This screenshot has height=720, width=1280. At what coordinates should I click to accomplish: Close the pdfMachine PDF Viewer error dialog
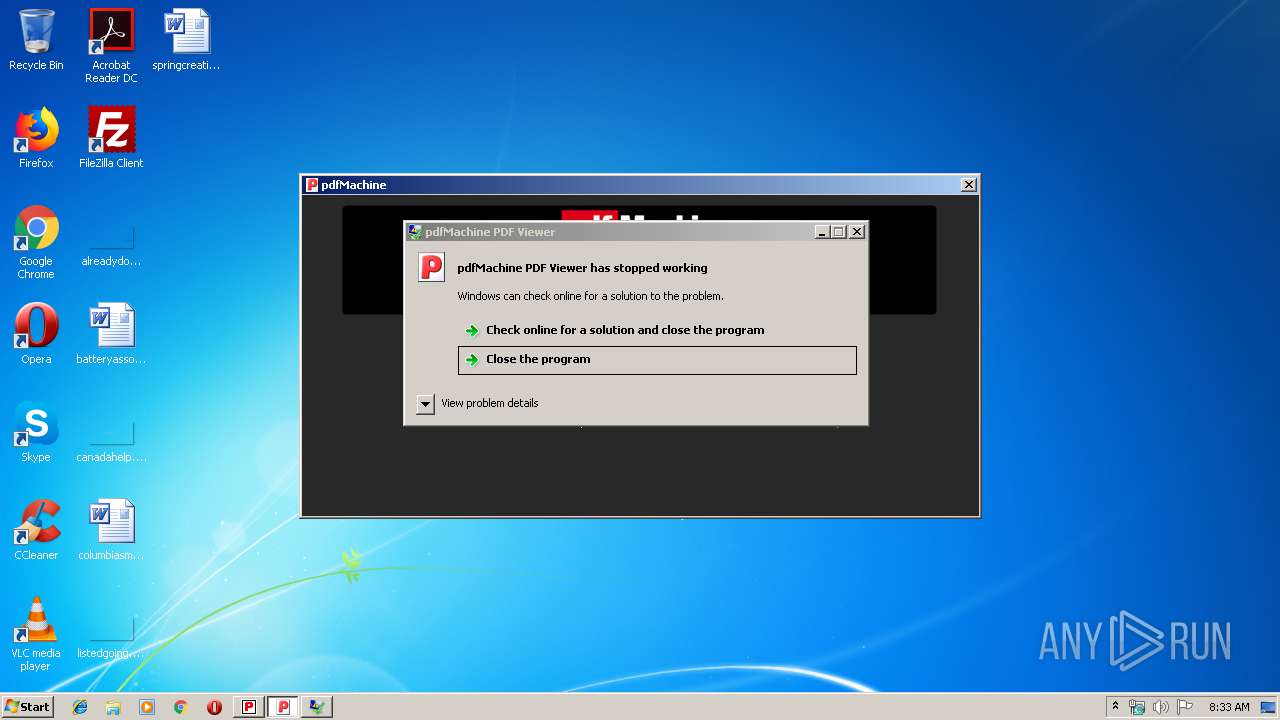coord(857,232)
